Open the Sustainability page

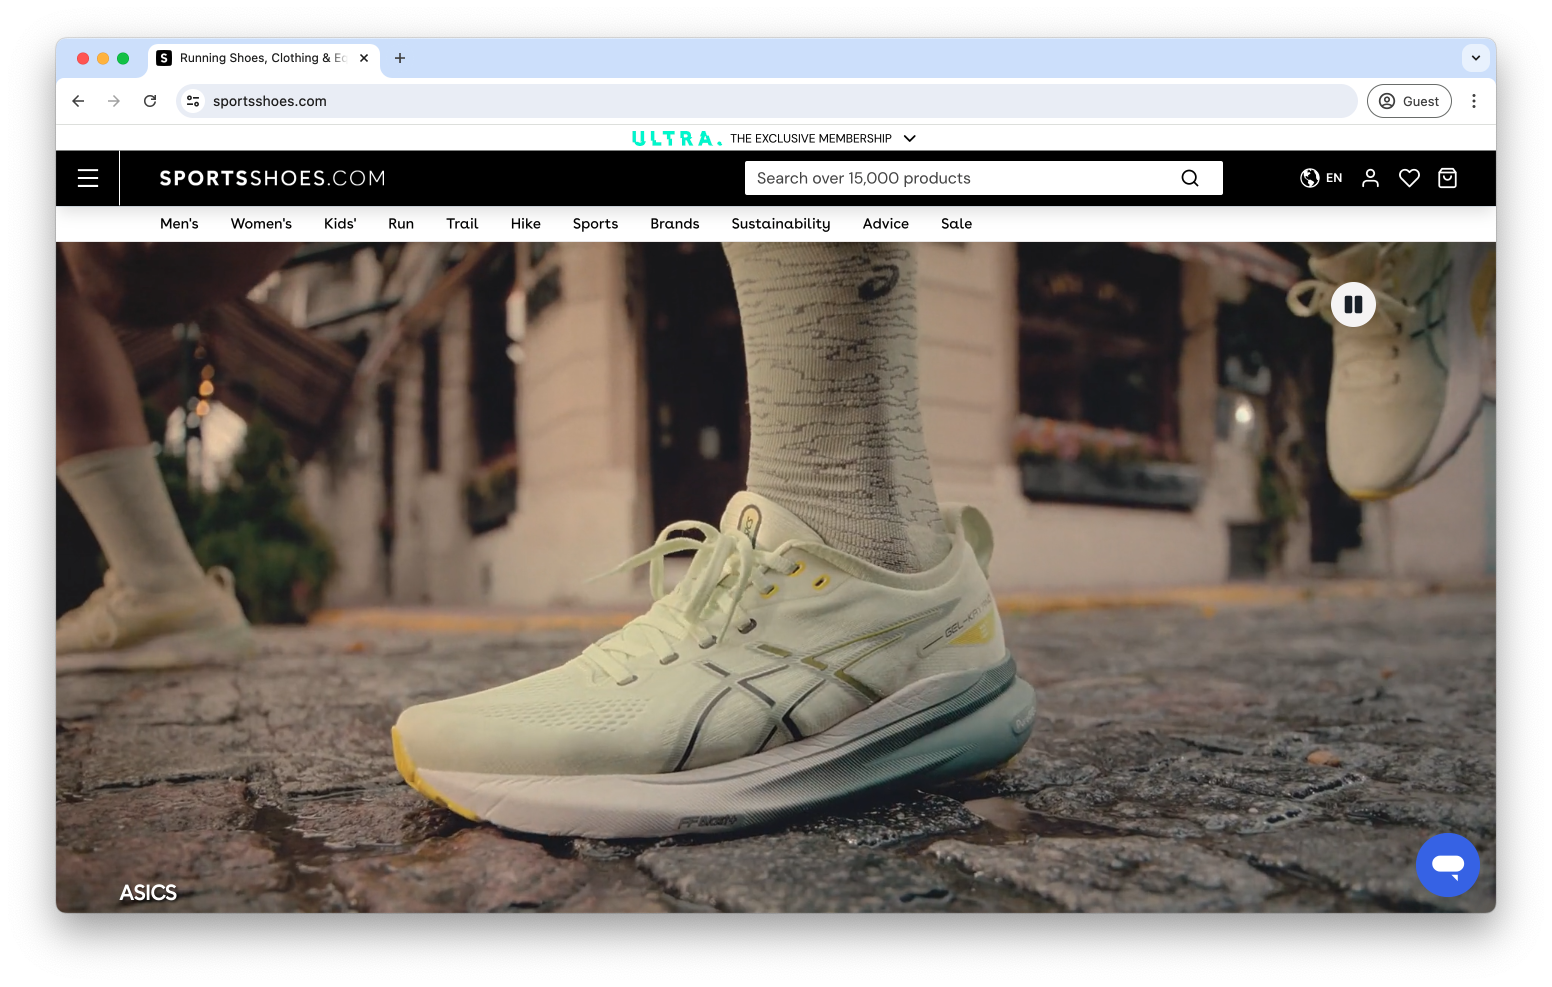(781, 224)
